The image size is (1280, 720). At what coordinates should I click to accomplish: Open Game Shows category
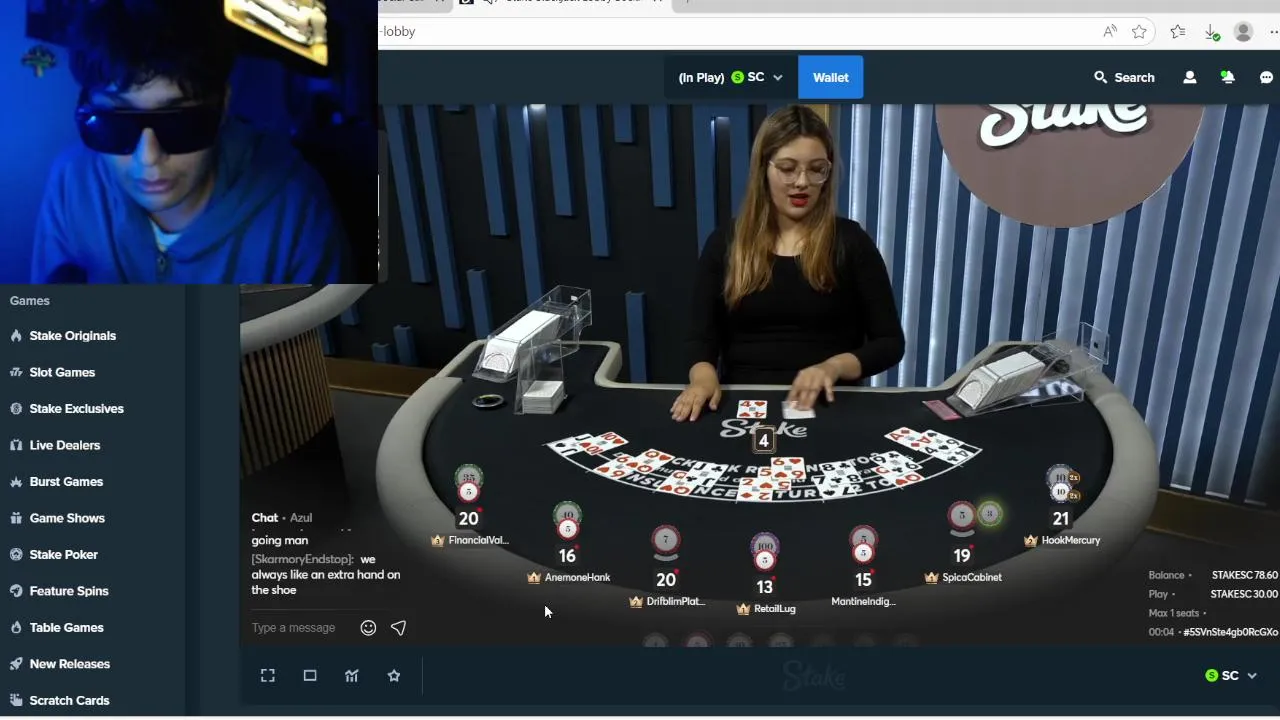click(67, 518)
